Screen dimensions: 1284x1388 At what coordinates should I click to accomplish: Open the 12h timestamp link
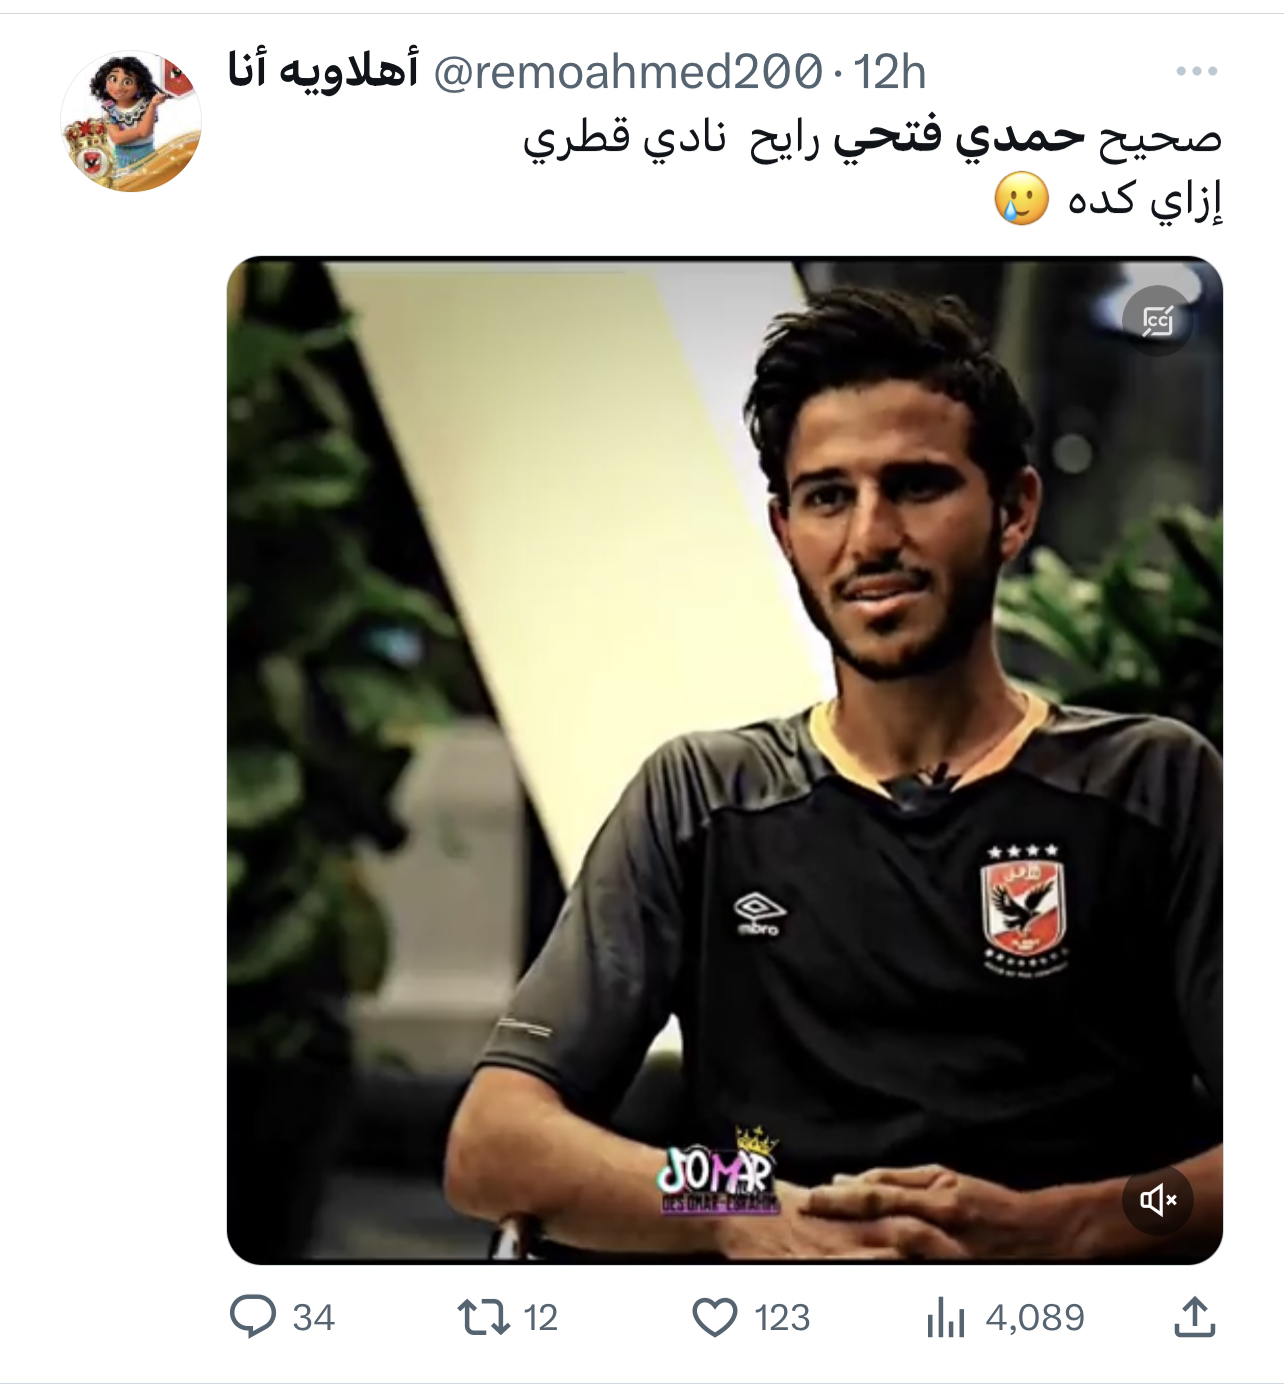click(890, 72)
